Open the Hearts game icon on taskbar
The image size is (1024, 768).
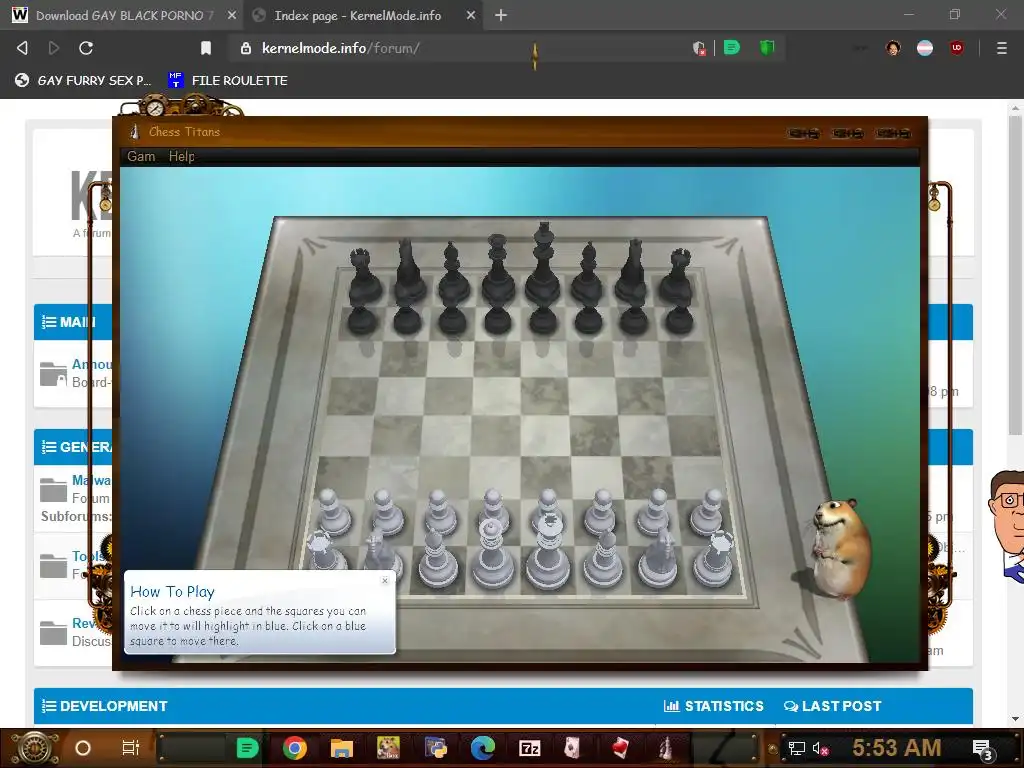620,748
